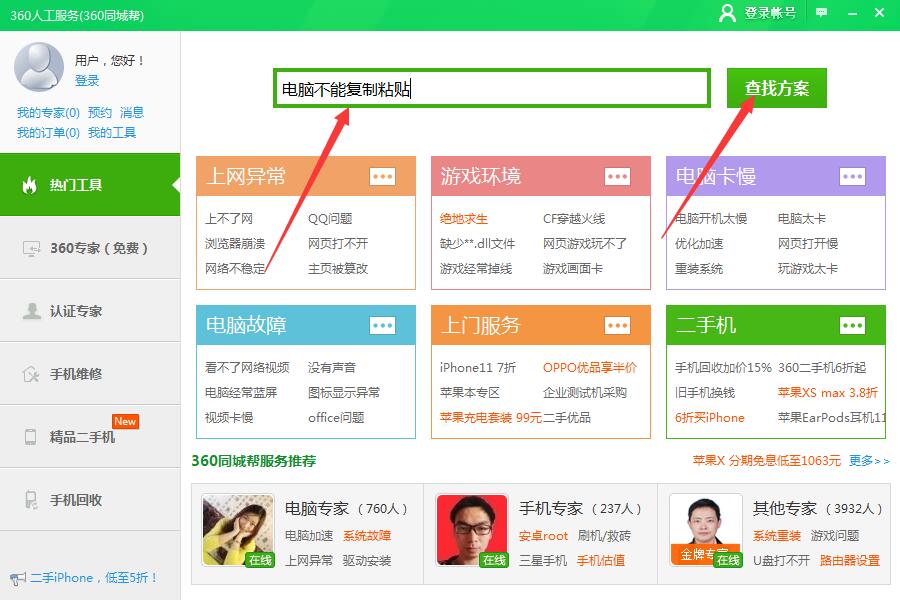Expand more options in 上网异常 card
This screenshot has height=600, width=900.
(382, 176)
